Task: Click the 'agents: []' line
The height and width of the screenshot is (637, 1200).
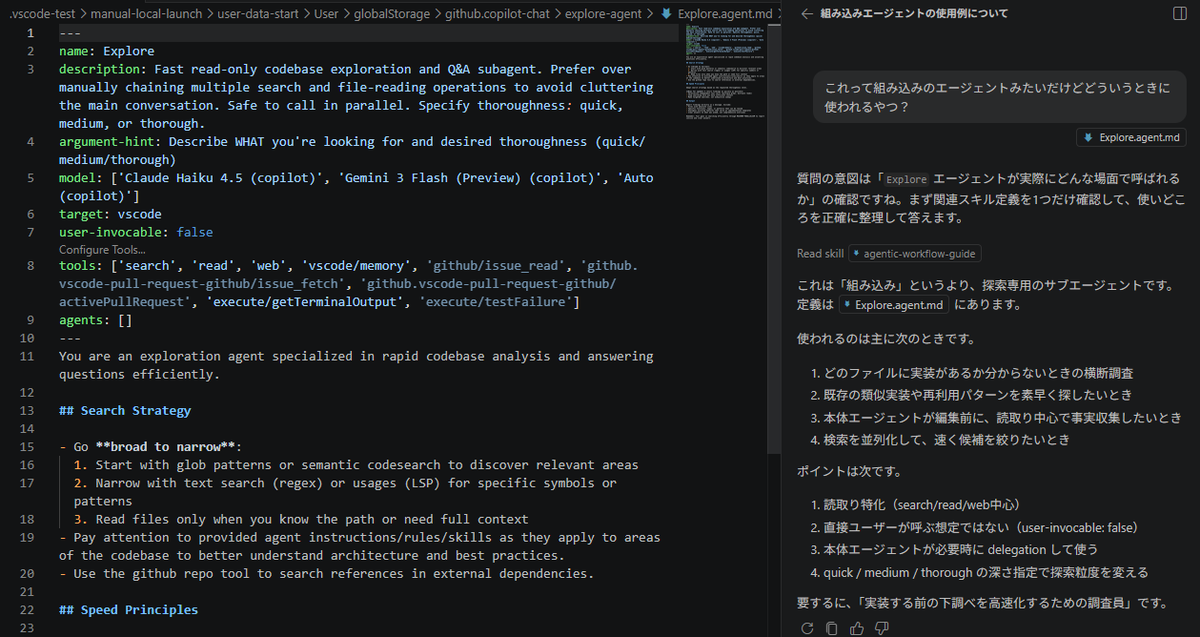Action: (x=95, y=320)
